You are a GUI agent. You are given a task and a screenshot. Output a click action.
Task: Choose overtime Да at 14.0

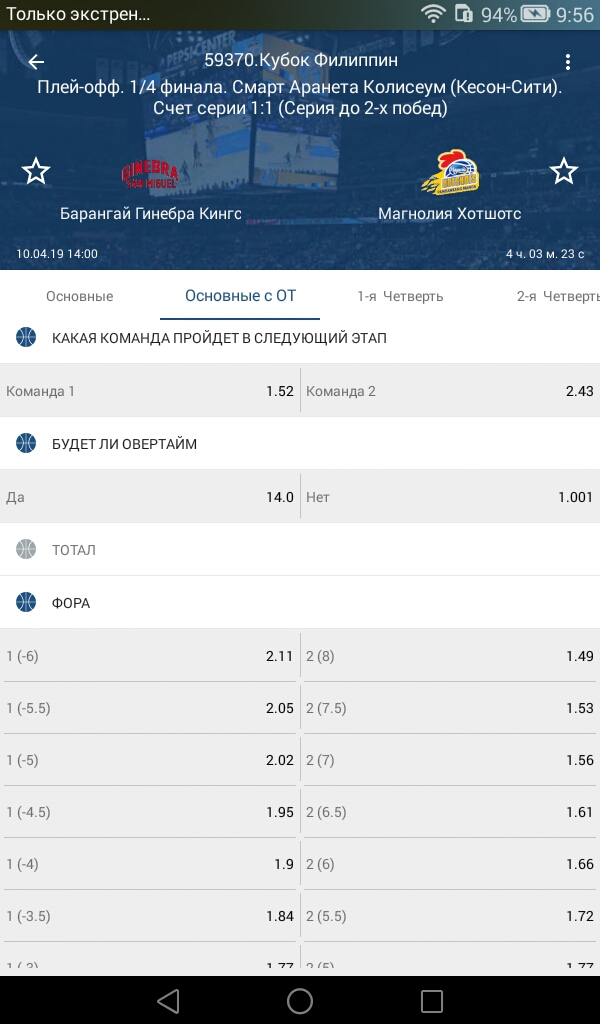(x=150, y=496)
